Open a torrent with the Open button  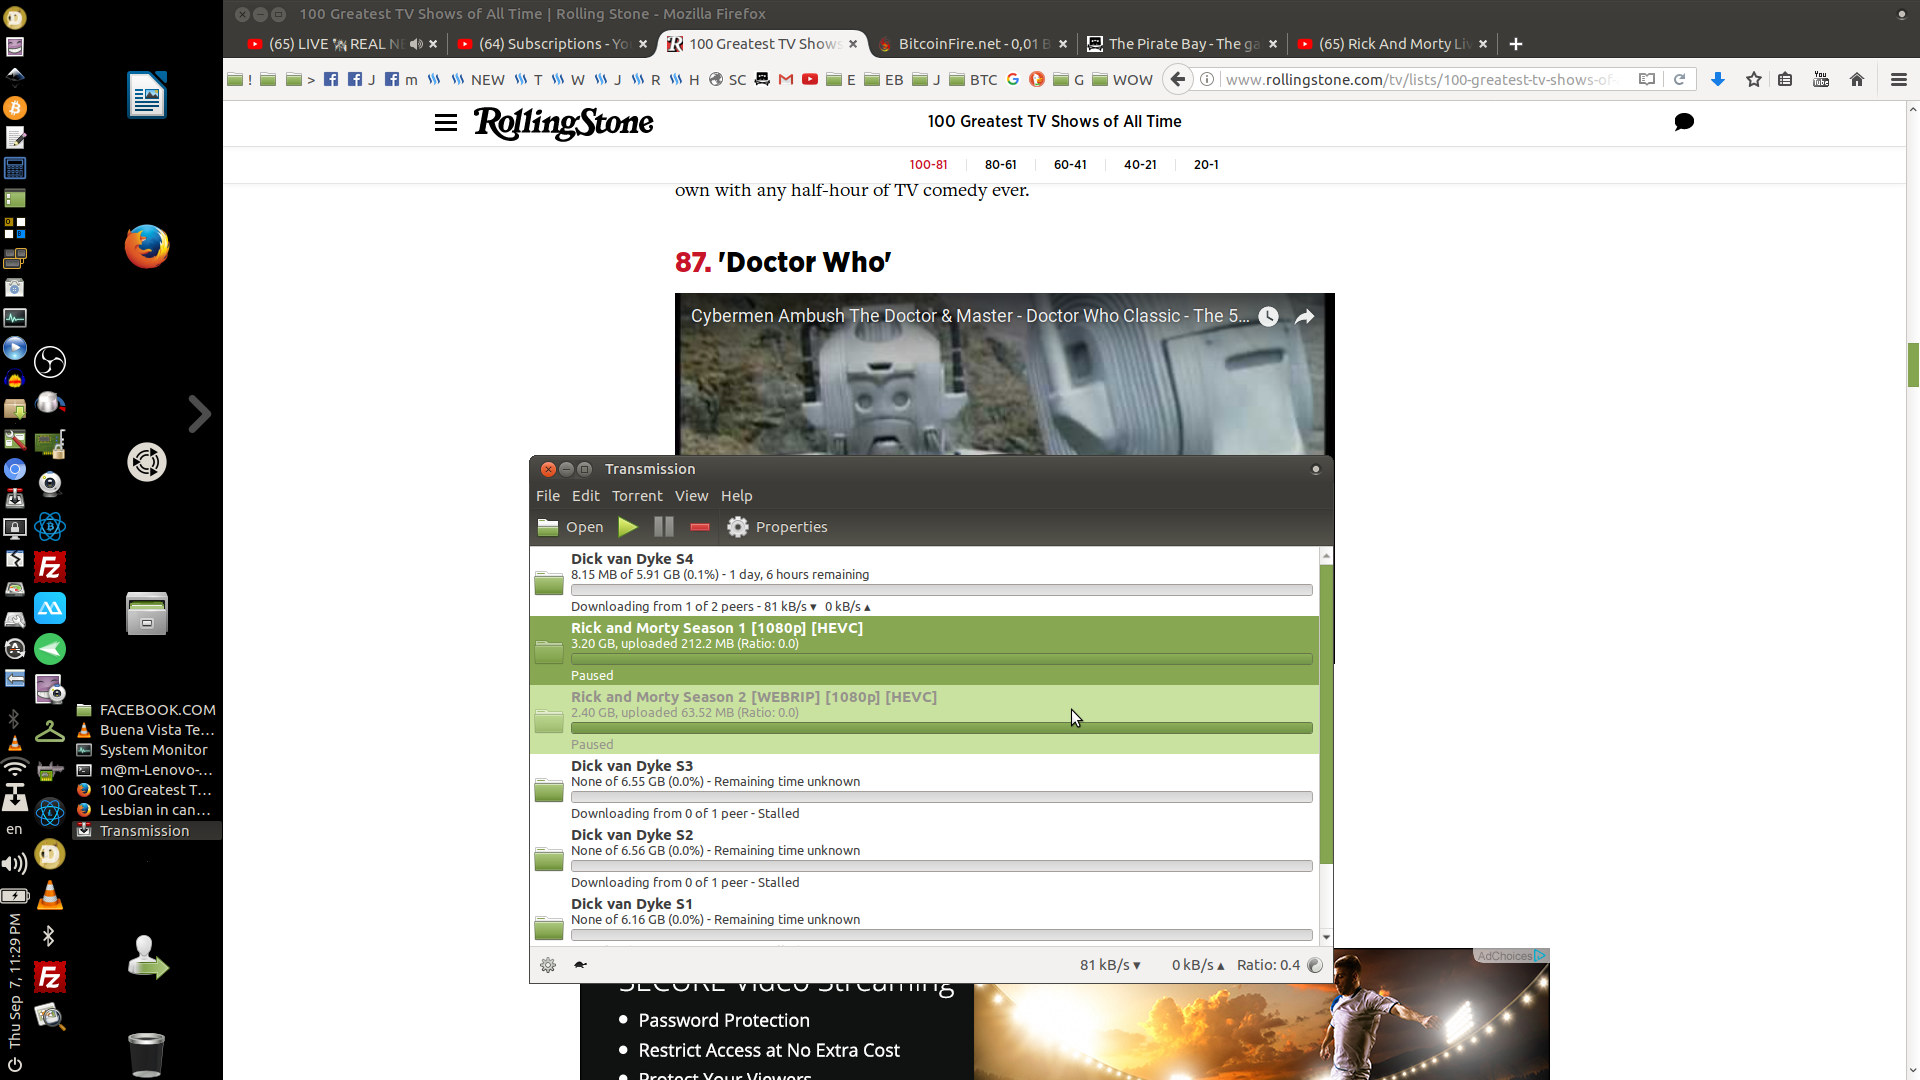[x=570, y=527]
